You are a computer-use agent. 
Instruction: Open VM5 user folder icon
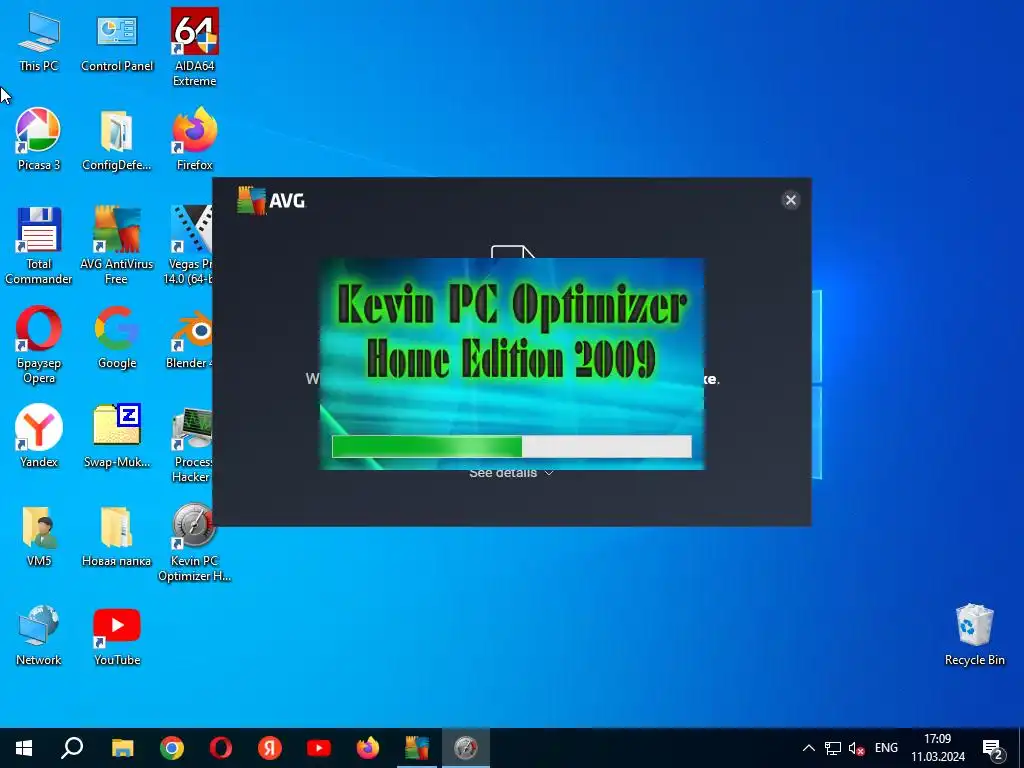coord(39,536)
